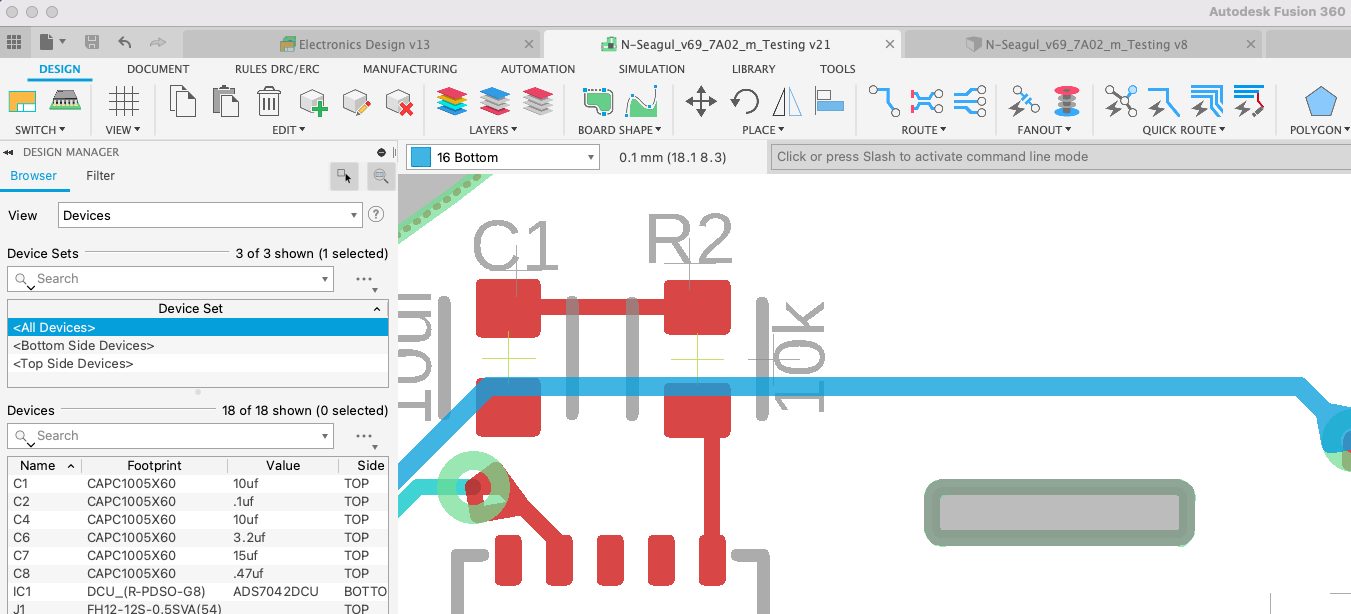Open the FANOUT dropdown menu
Viewport: 1351px width, 614px height.
pyautogui.click(x=1044, y=130)
